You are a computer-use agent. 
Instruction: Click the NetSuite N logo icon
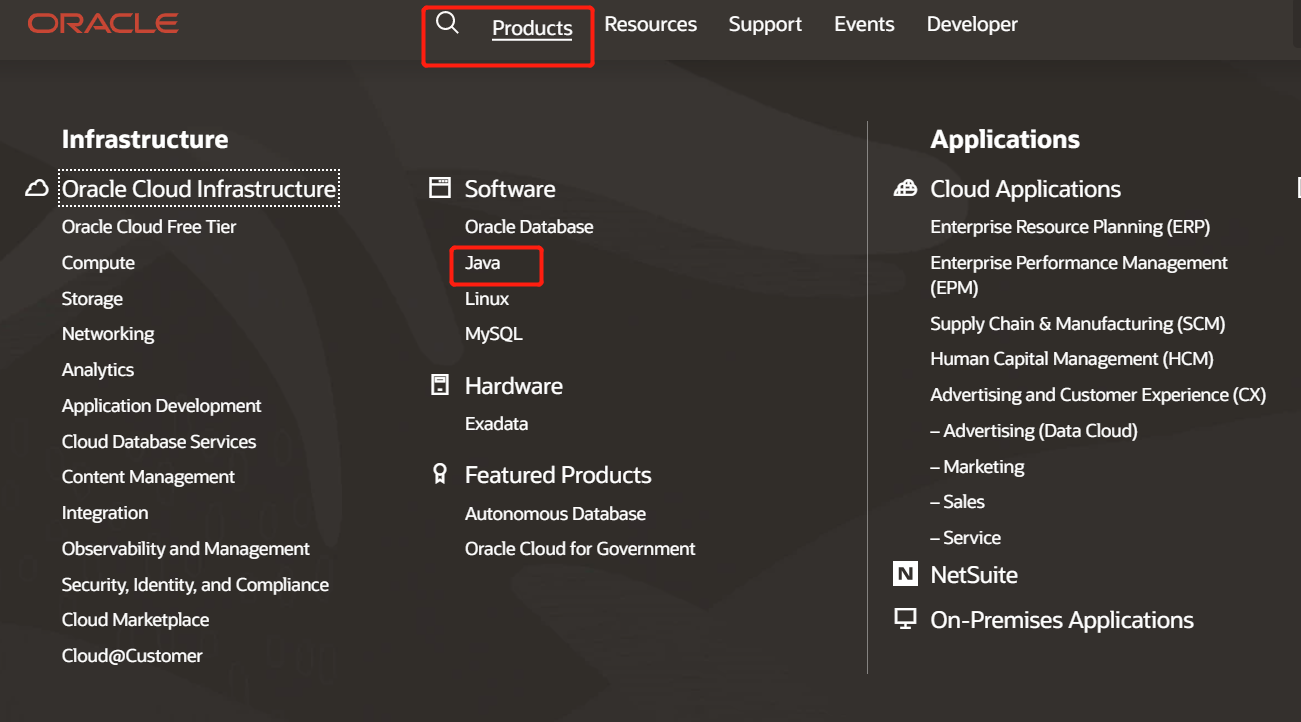click(x=905, y=574)
